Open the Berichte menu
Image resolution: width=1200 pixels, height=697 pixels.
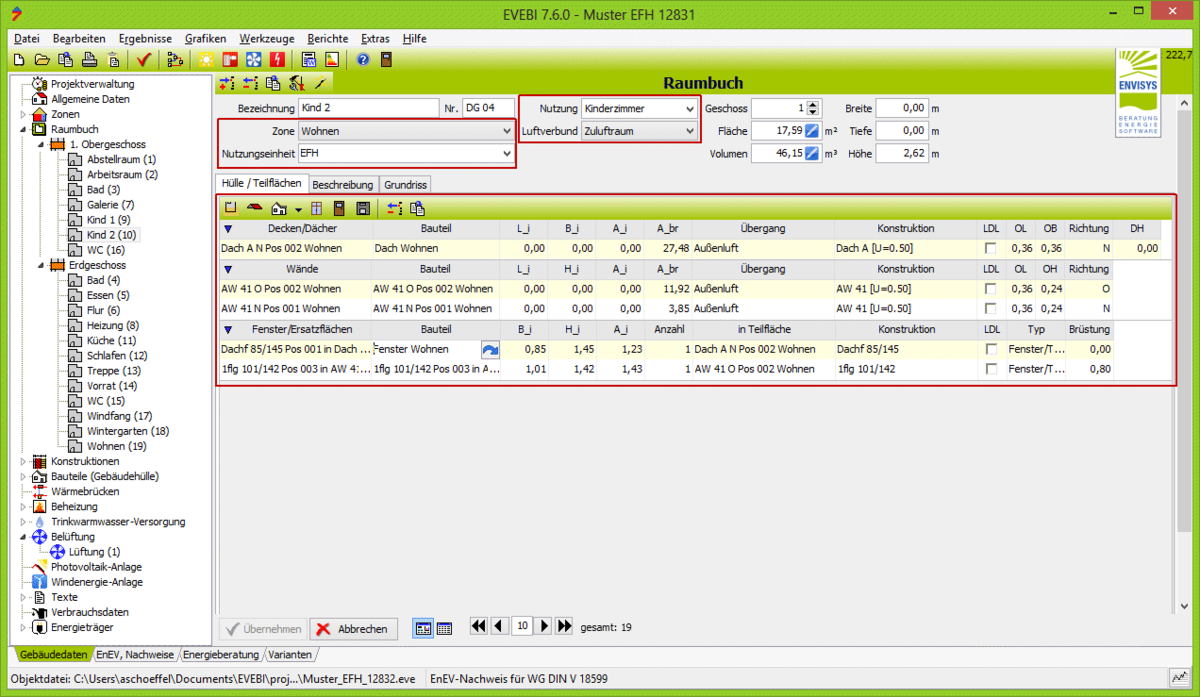pos(328,38)
